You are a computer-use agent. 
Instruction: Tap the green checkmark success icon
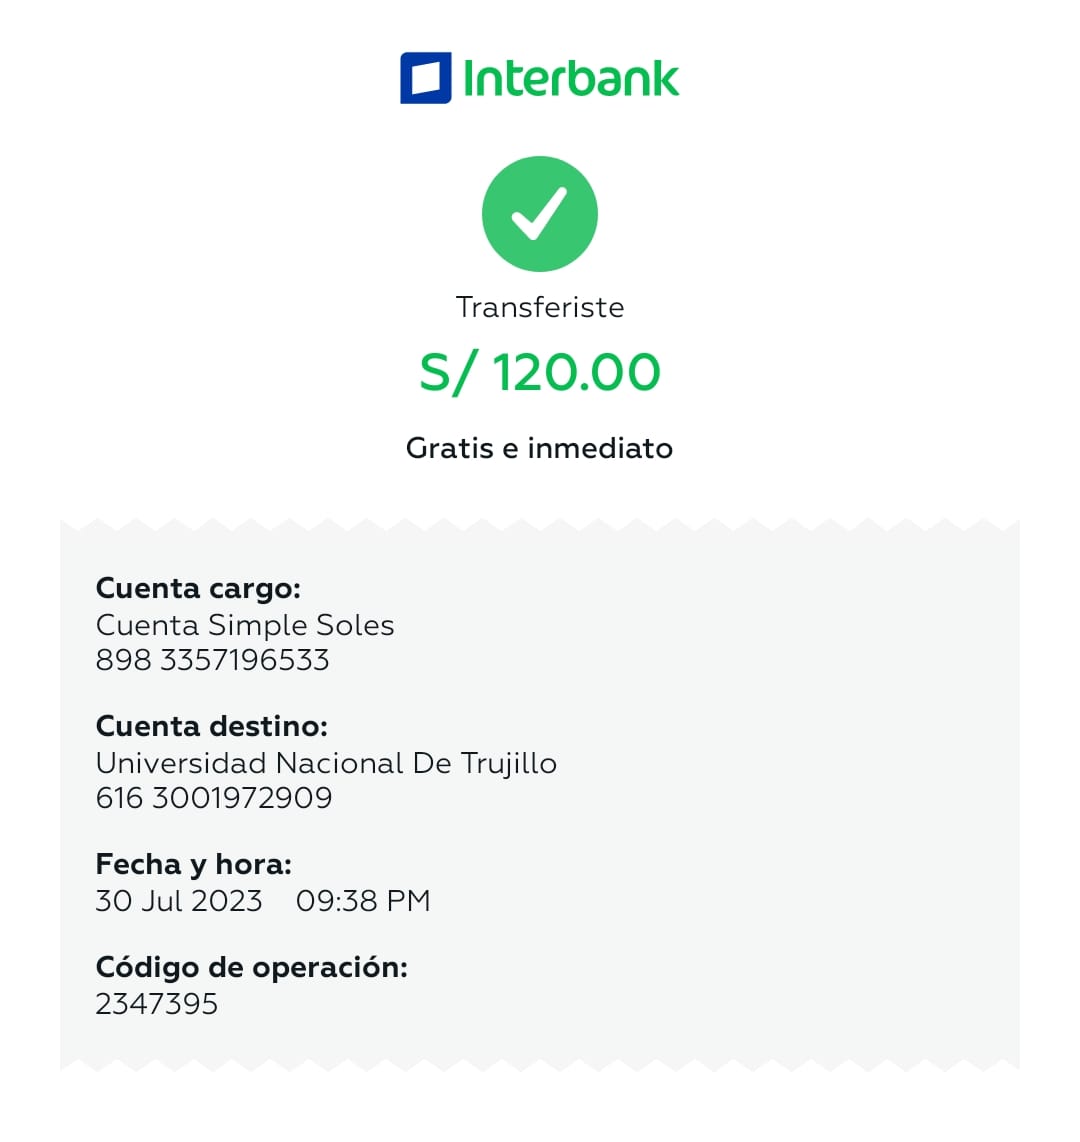pyautogui.click(x=540, y=214)
